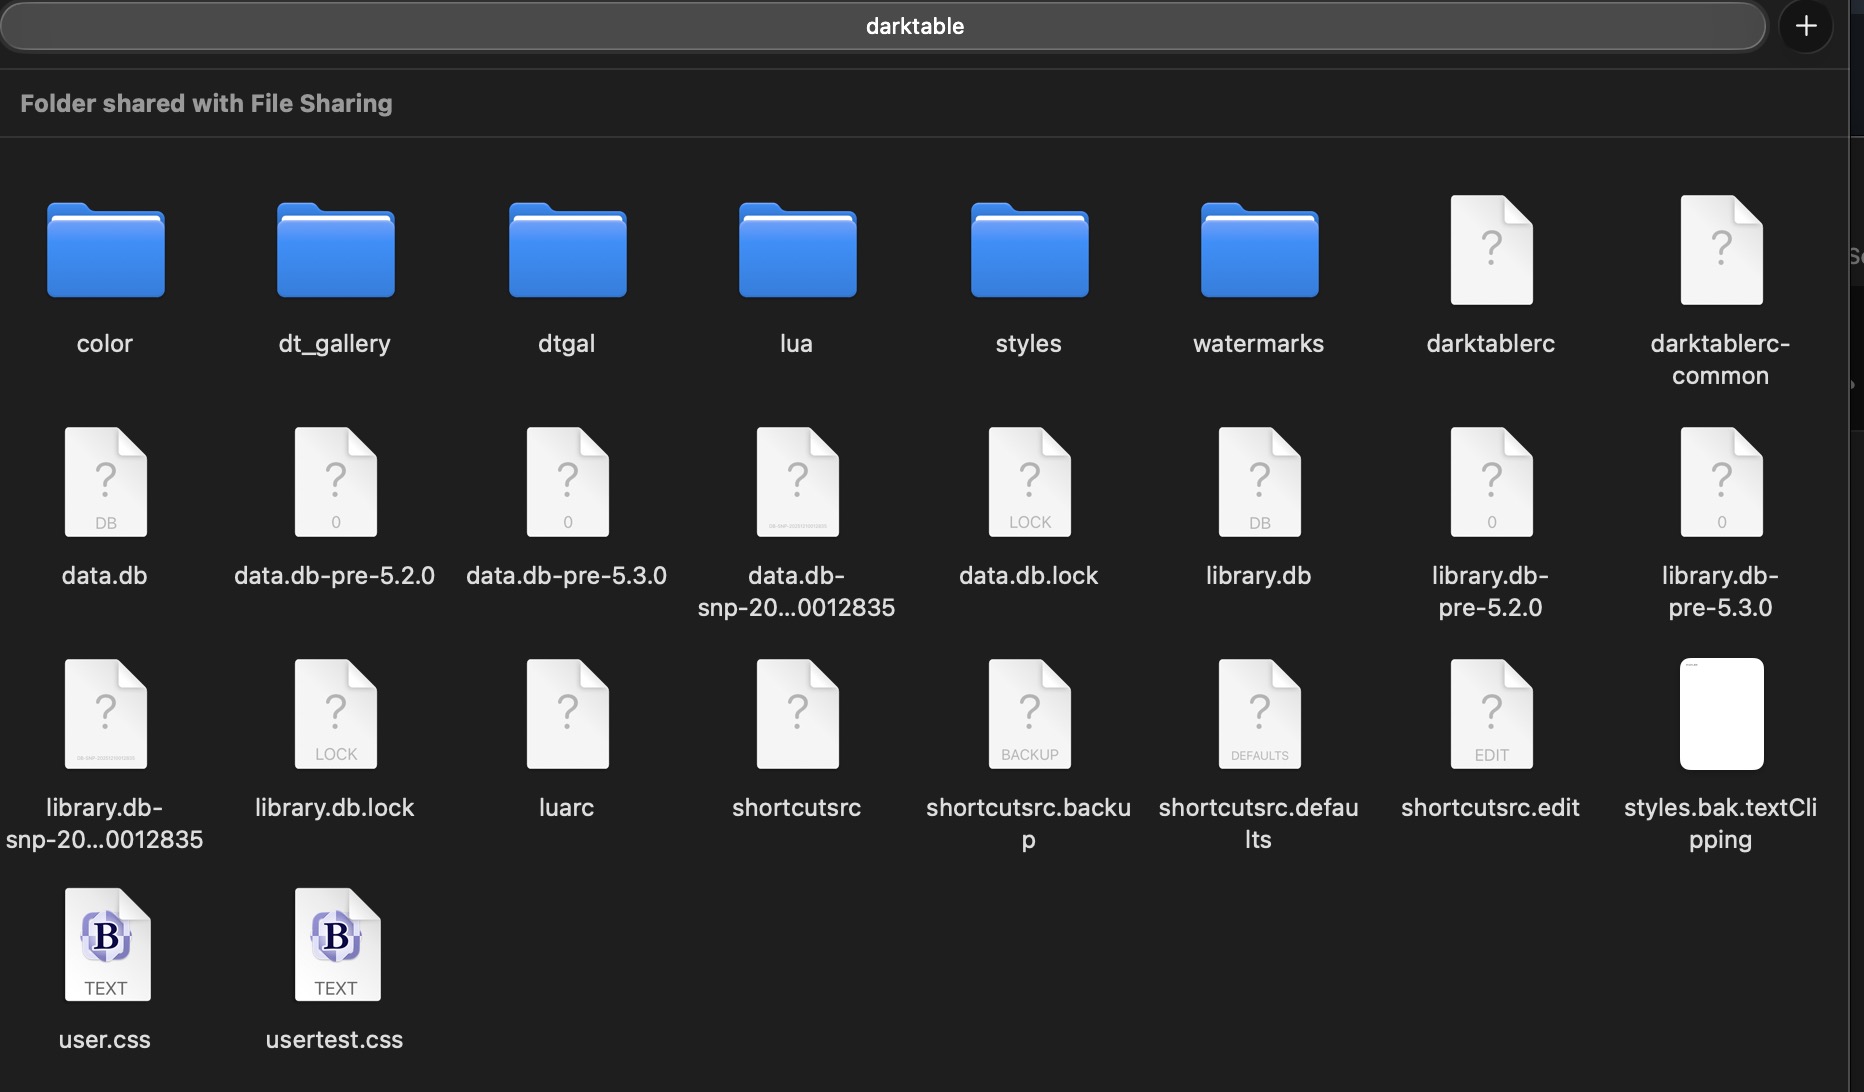Select the darktablerc-common file
Viewport: 1864px width, 1092px height.
1721,250
